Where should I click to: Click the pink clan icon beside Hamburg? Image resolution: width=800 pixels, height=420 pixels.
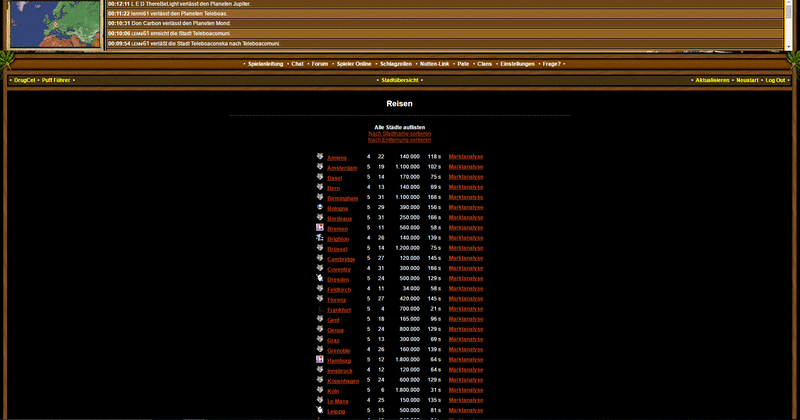tap(320, 359)
